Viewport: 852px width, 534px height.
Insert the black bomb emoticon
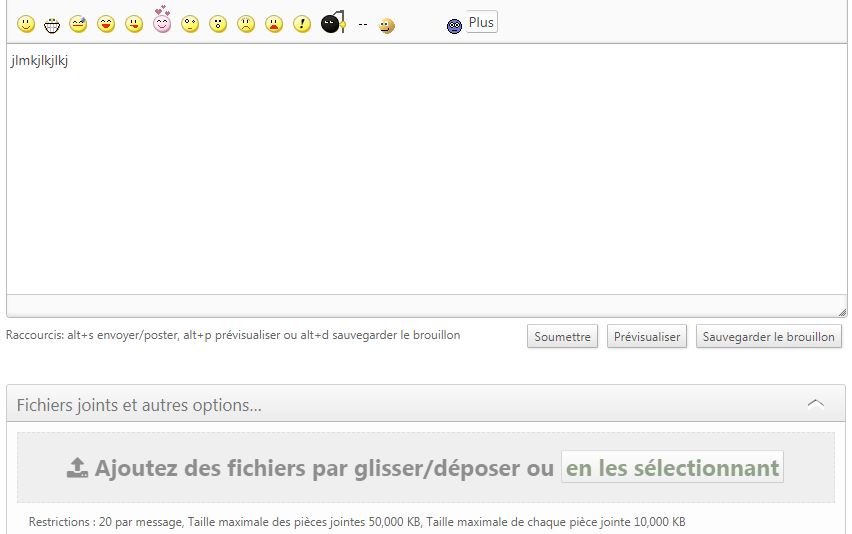point(333,22)
